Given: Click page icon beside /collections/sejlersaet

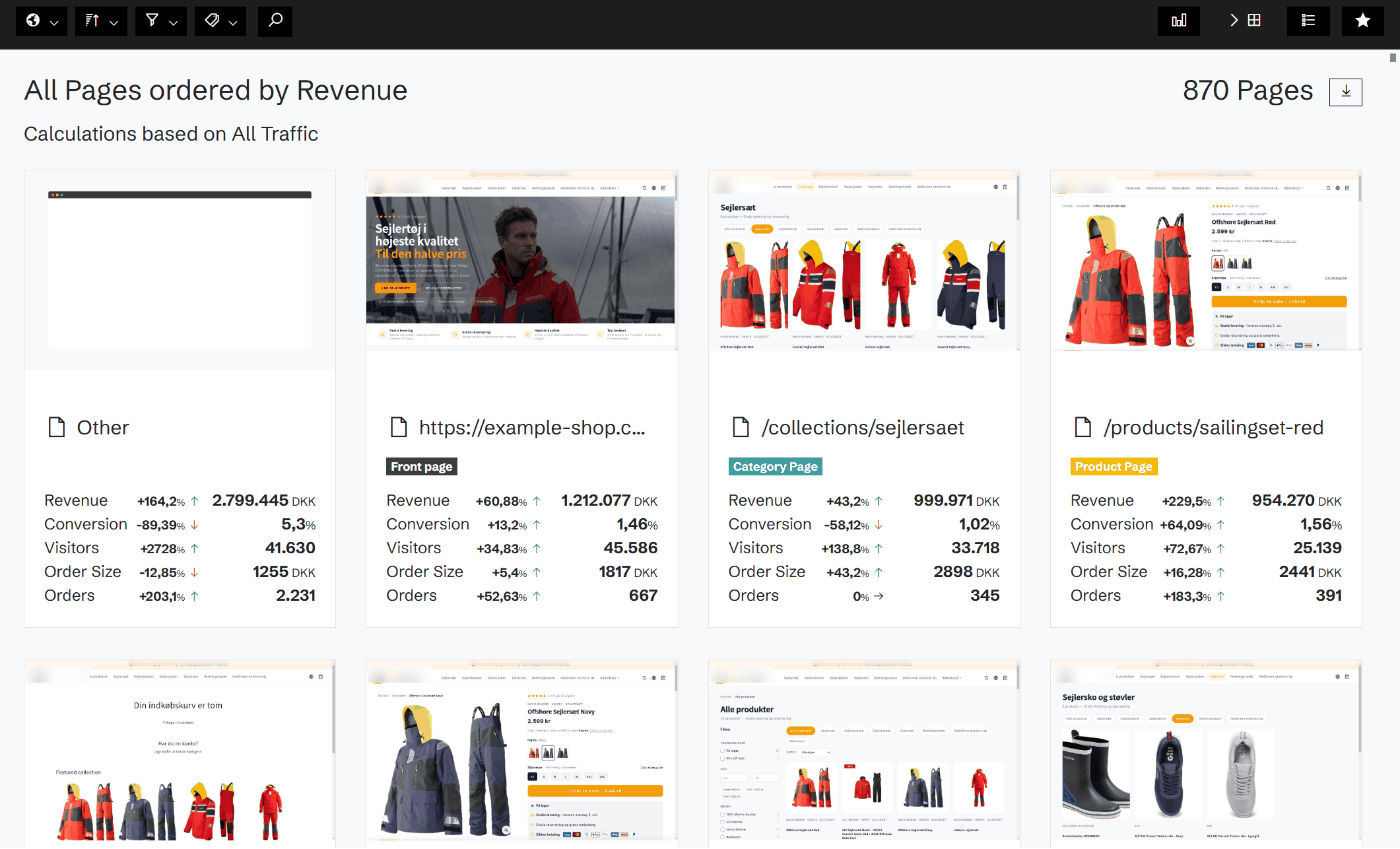Looking at the screenshot, I should pyautogui.click(x=741, y=428).
